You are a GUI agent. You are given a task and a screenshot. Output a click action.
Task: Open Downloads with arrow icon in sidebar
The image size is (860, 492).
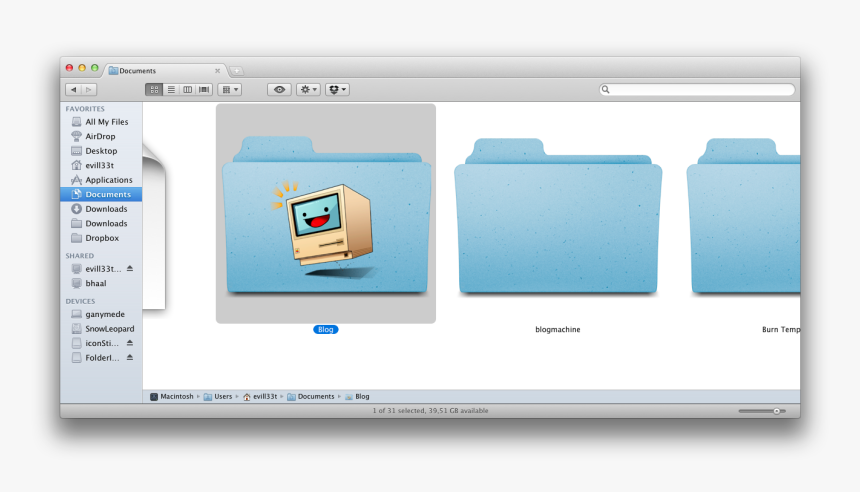click(x=101, y=209)
